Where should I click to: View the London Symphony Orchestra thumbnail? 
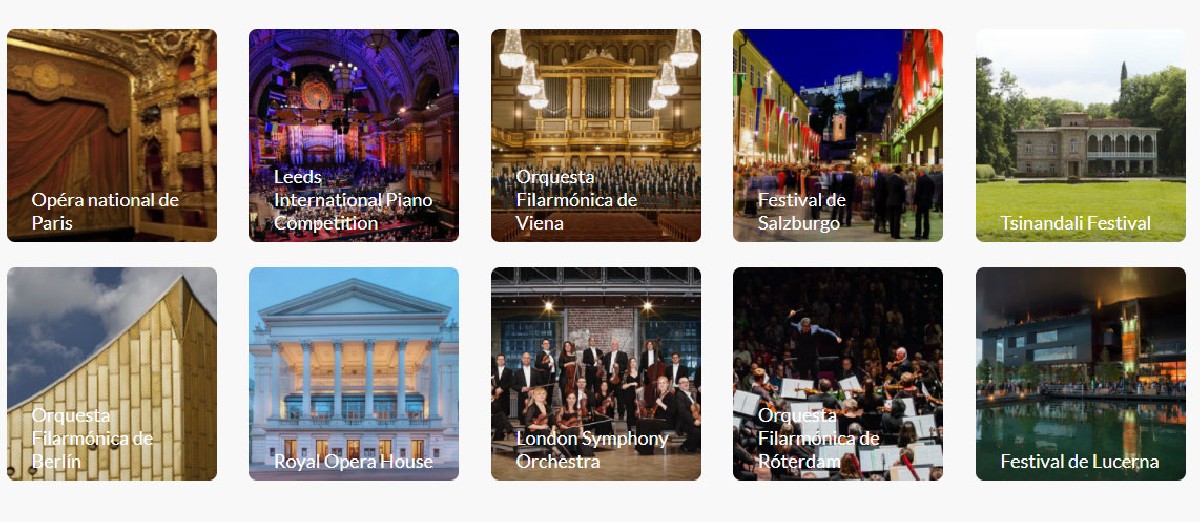point(596,374)
